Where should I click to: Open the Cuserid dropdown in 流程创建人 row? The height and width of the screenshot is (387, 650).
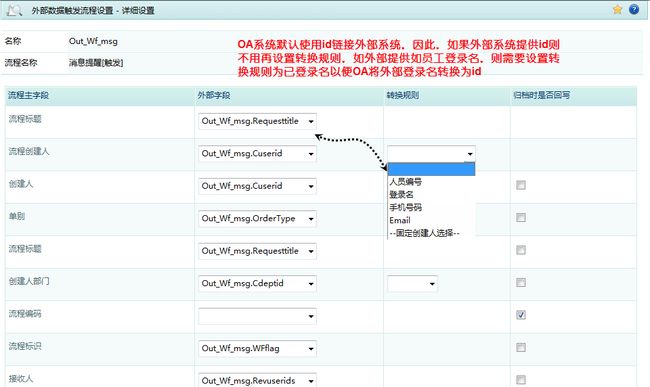[x=257, y=154]
